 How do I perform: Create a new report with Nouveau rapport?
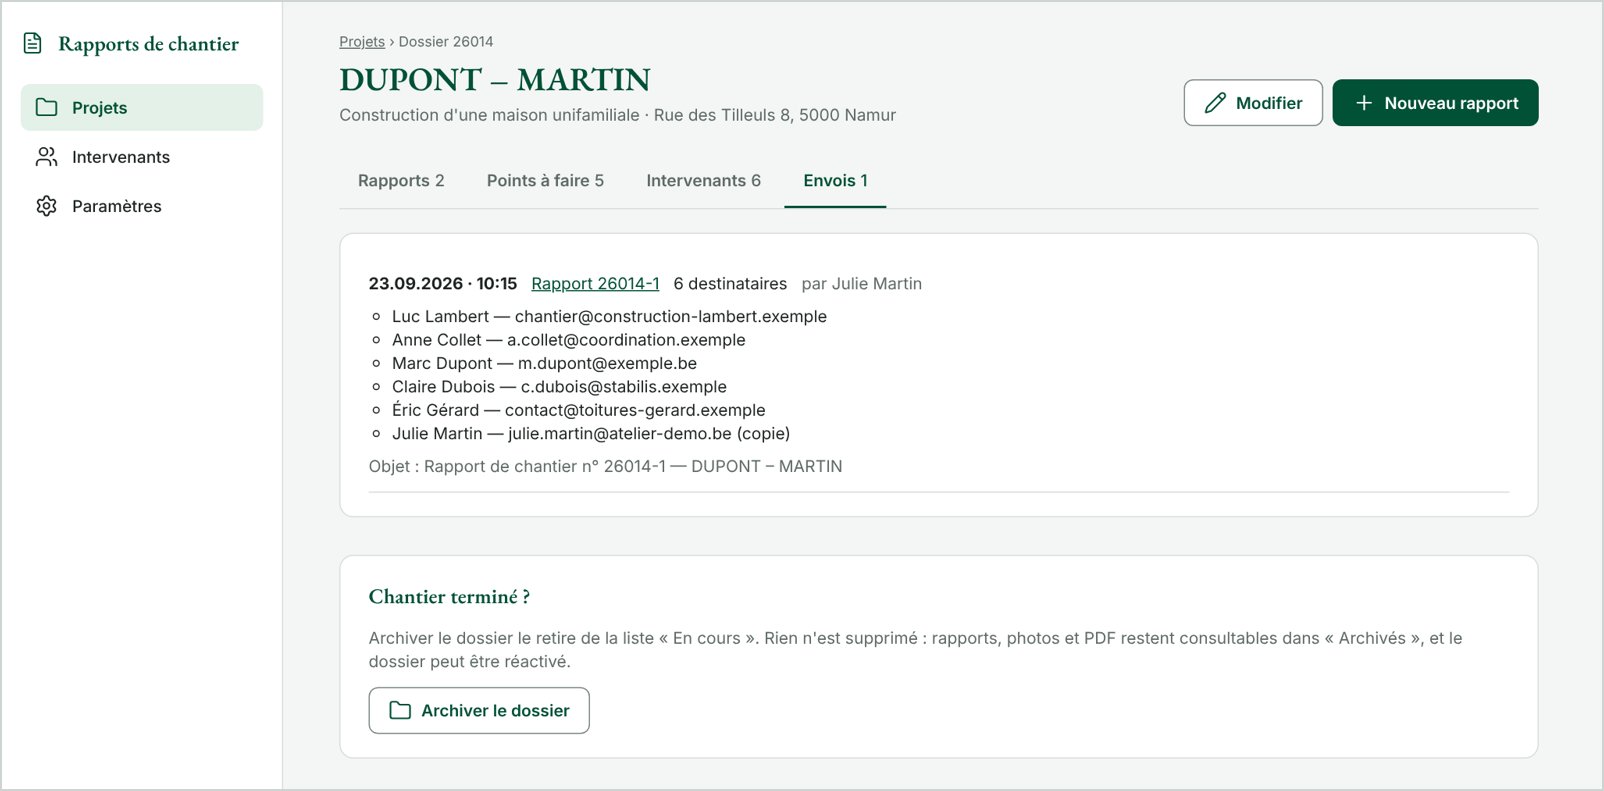pyautogui.click(x=1435, y=103)
